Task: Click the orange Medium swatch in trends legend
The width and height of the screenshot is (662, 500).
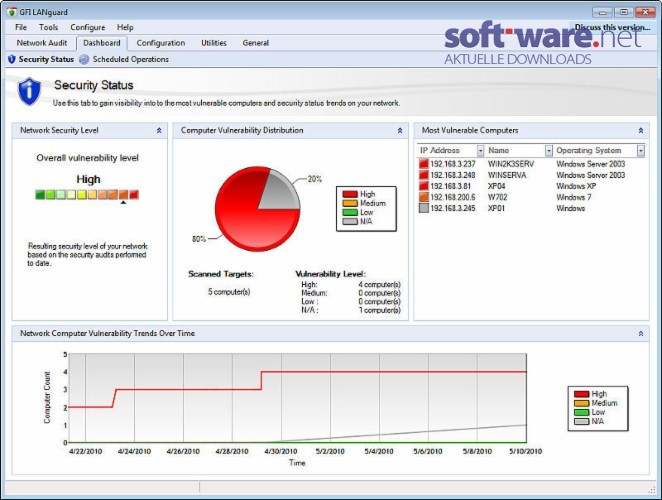Action: [581, 403]
